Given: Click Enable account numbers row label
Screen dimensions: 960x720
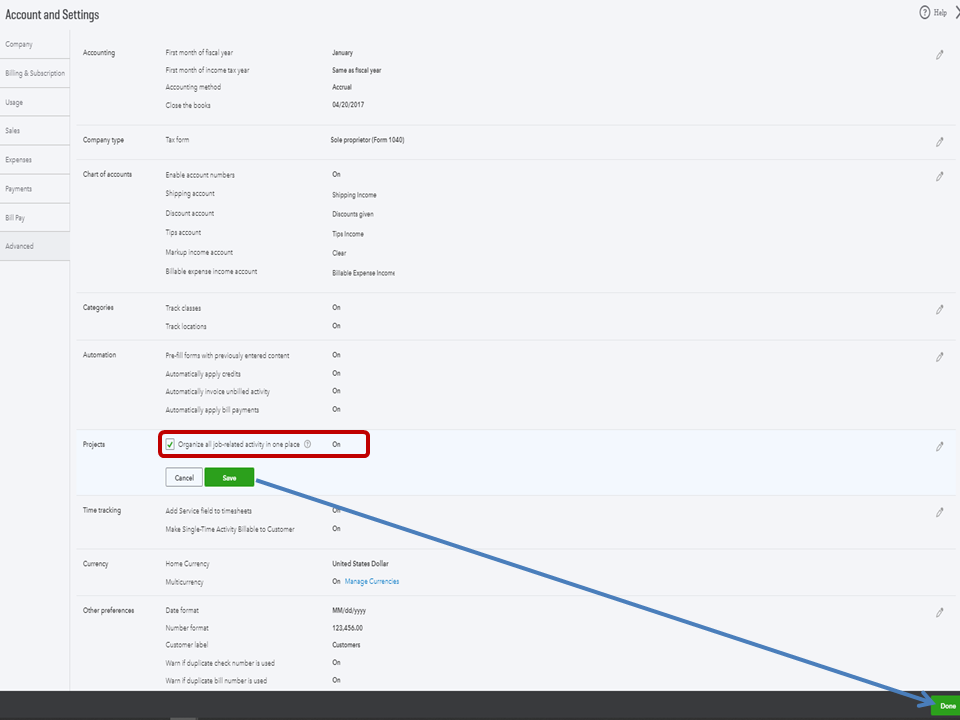Looking at the screenshot, I should 200,175.
